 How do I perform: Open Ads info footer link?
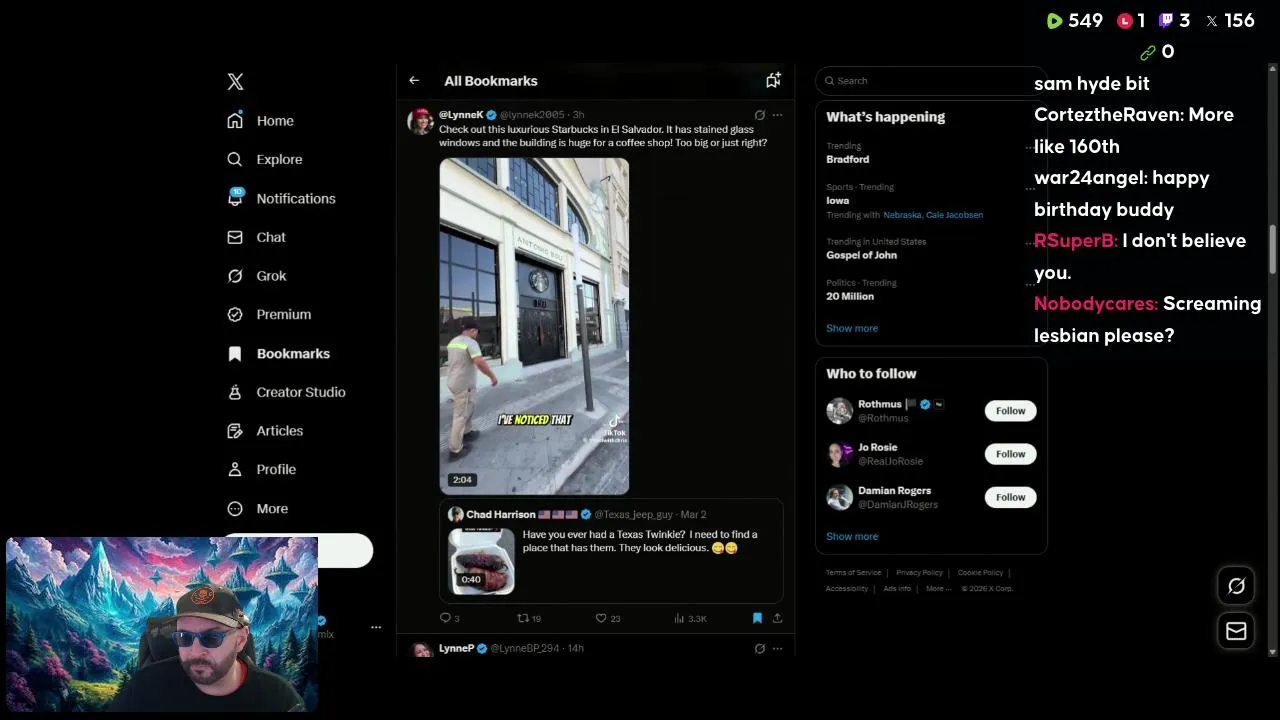[897, 589]
